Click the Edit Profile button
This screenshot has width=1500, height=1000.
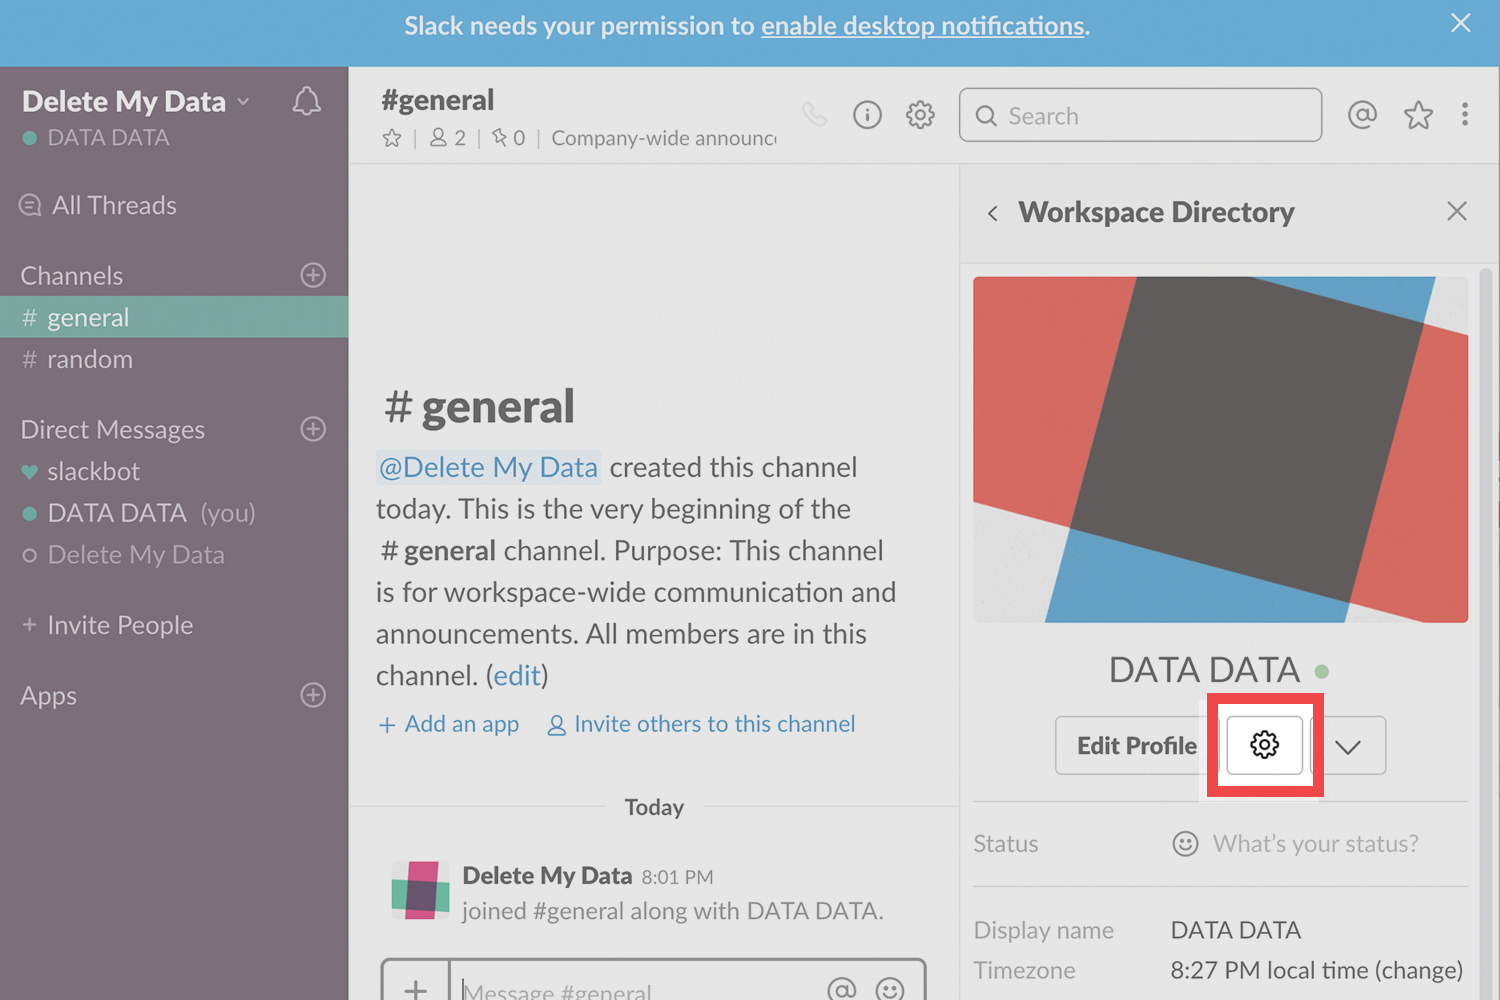click(x=1136, y=746)
